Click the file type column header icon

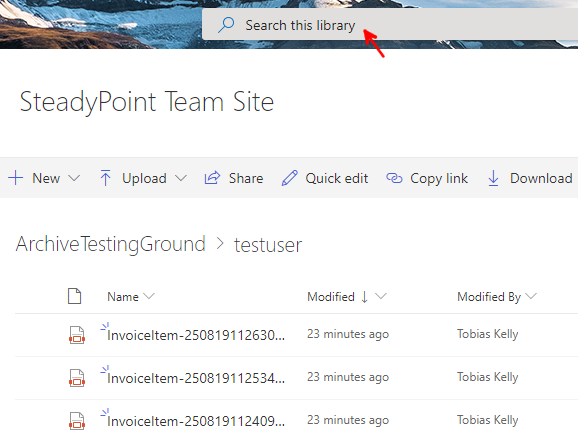coord(74,296)
